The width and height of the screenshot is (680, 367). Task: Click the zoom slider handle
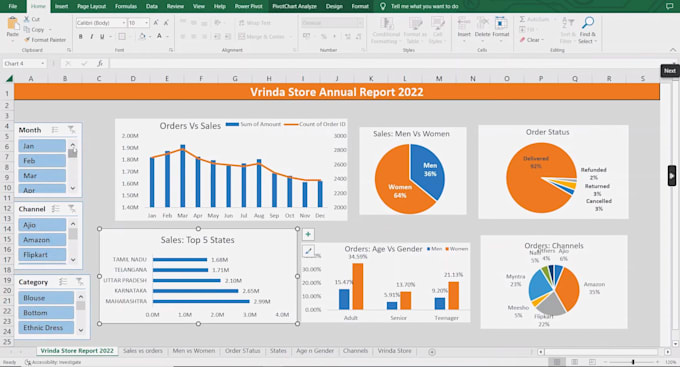click(633, 362)
